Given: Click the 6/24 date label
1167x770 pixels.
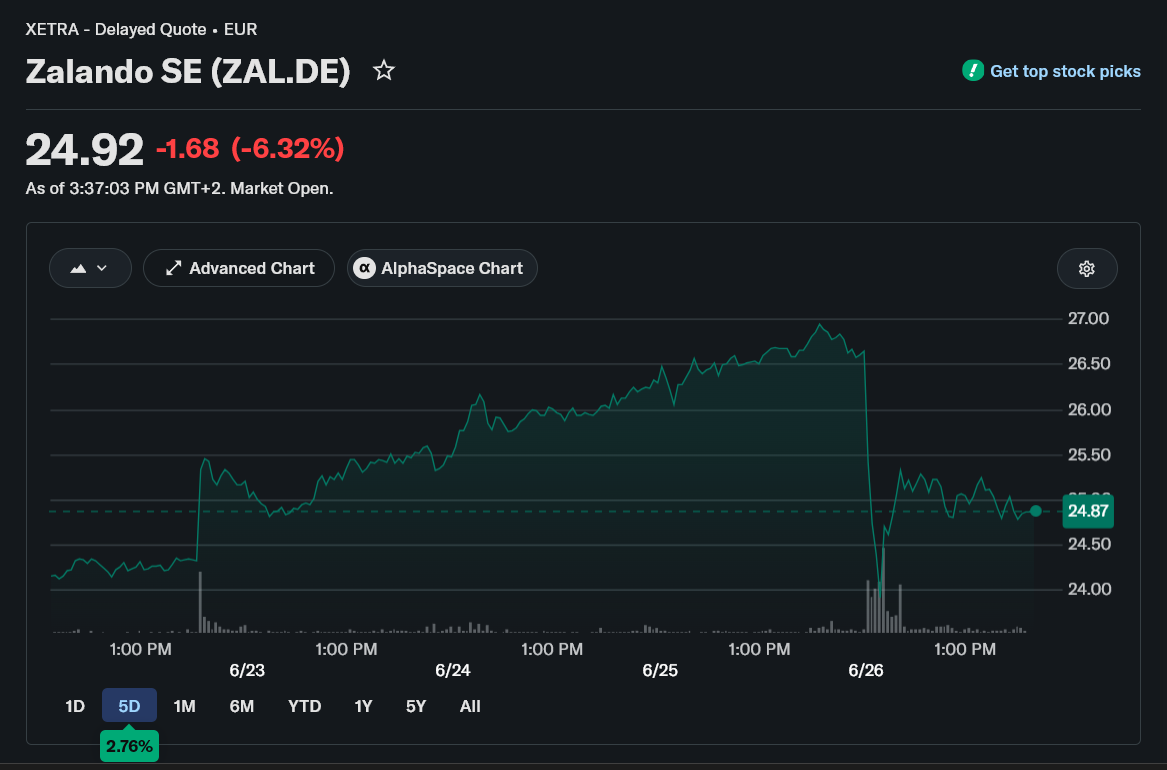Looking at the screenshot, I should pyautogui.click(x=453, y=670).
